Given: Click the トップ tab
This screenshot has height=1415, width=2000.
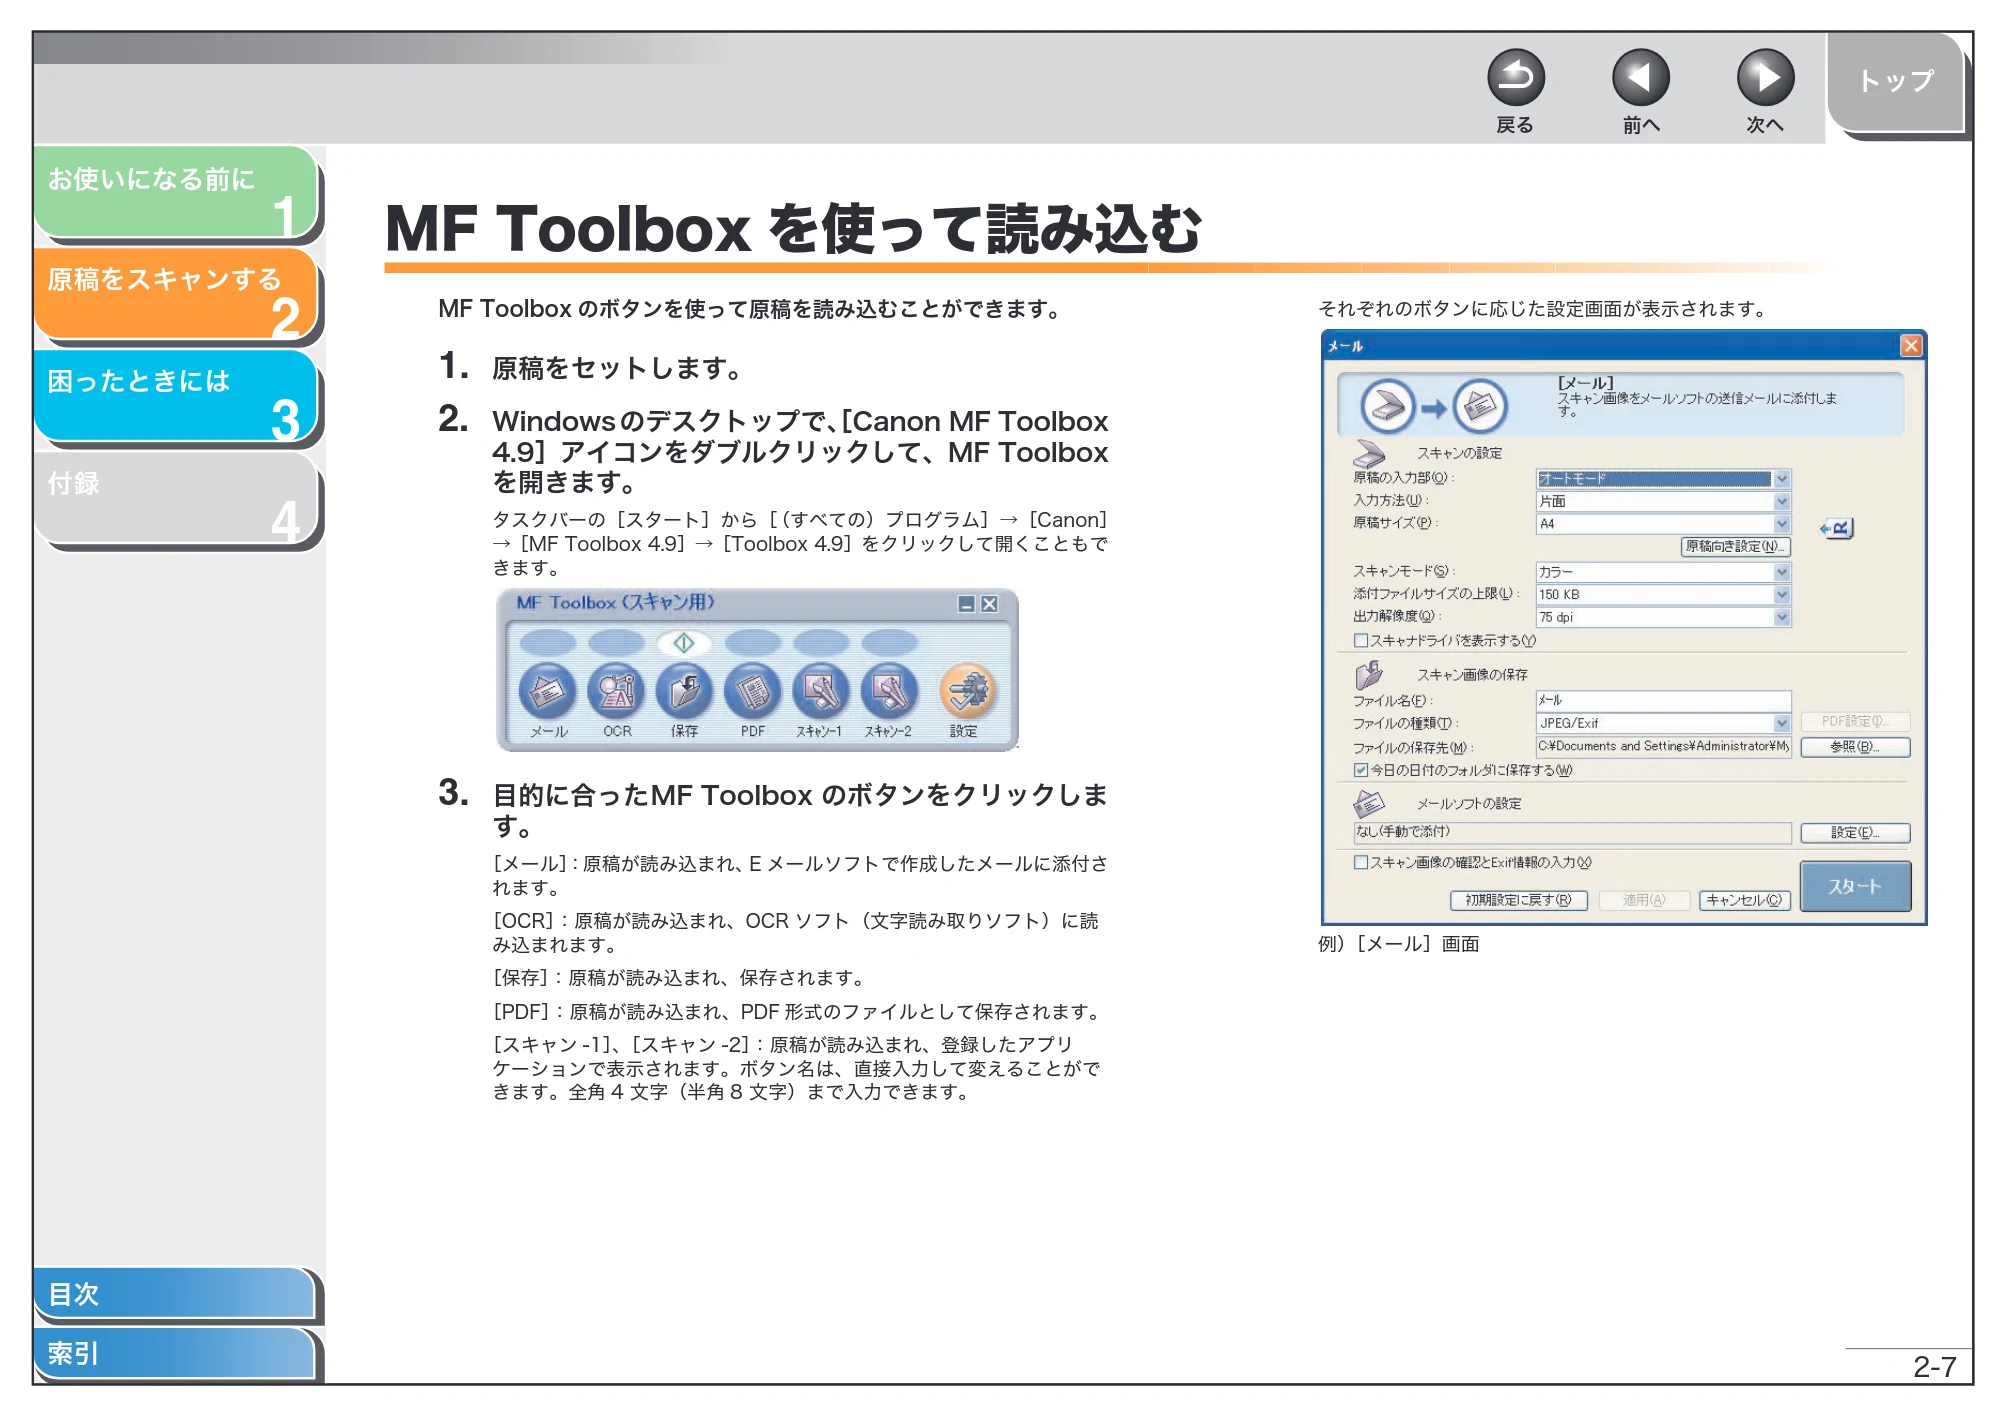Looking at the screenshot, I should pos(1895,82).
